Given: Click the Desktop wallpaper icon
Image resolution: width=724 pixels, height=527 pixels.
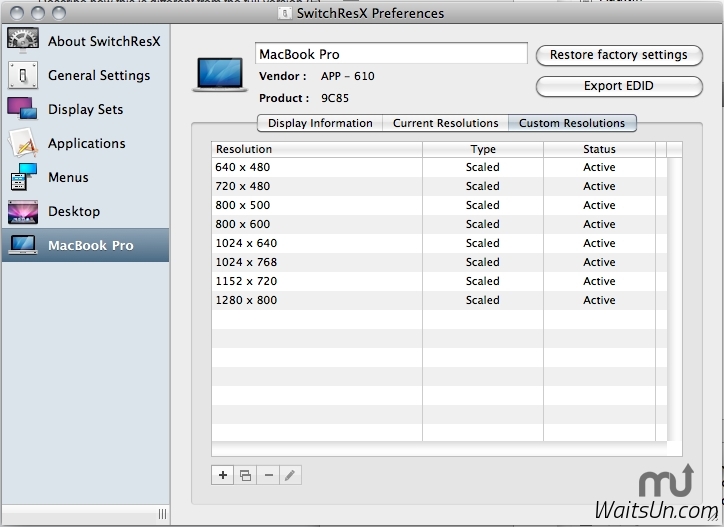Looking at the screenshot, I should pyautogui.click(x=23, y=212).
